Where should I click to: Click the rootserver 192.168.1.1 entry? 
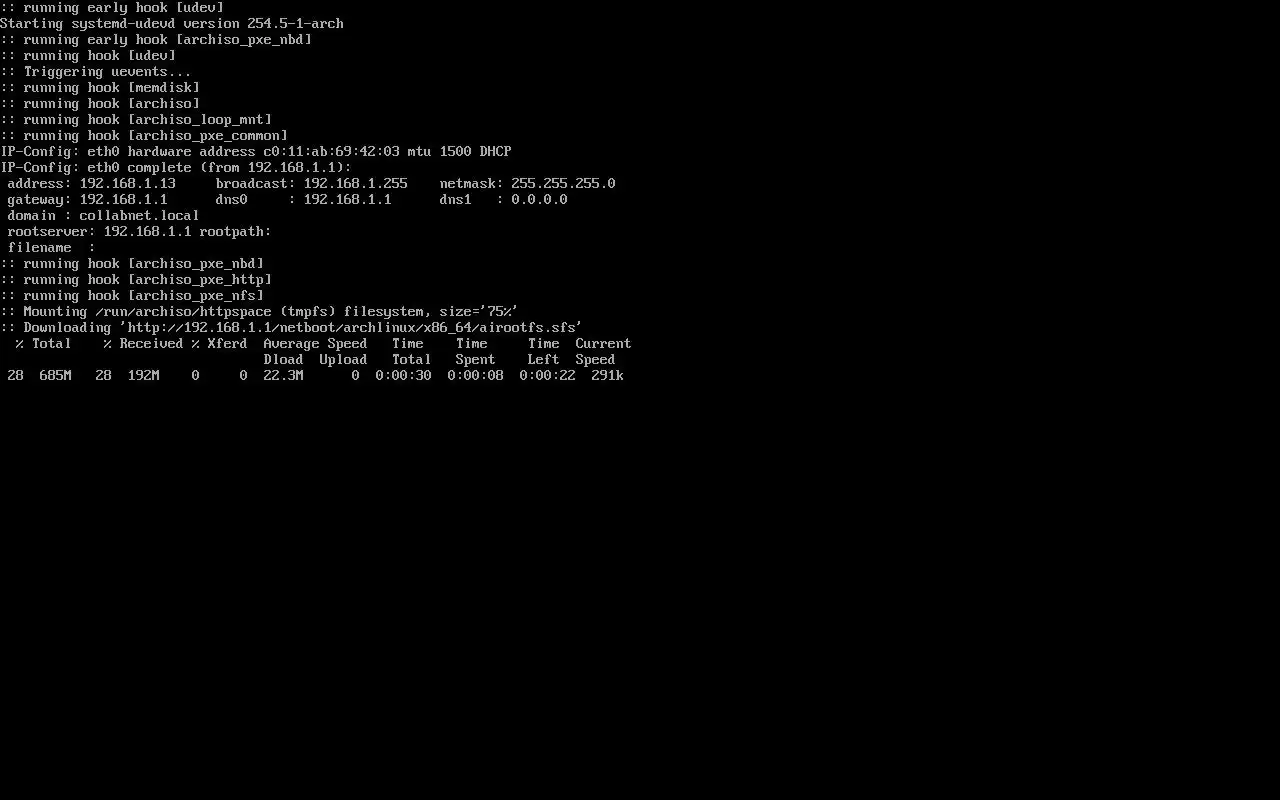point(99,231)
